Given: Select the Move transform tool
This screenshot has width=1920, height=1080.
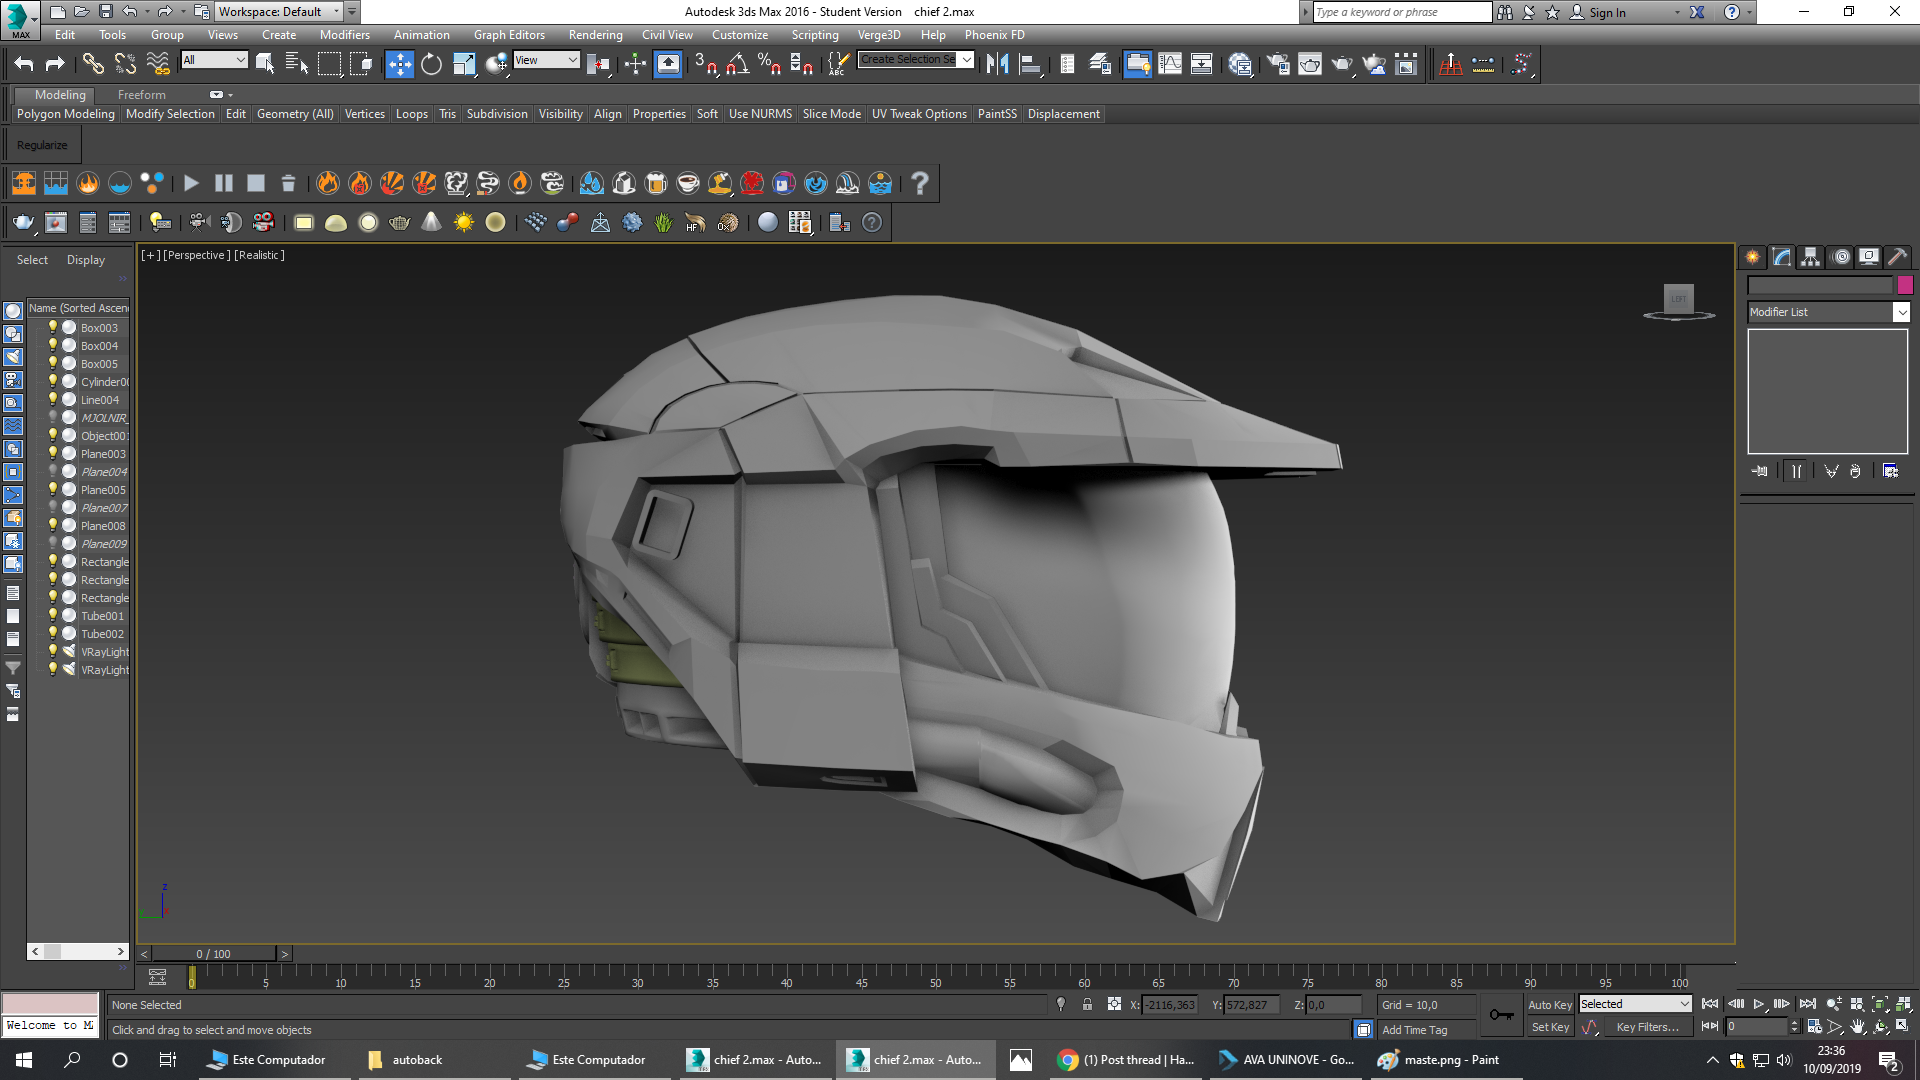Looking at the screenshot, I should click(399, 64).
